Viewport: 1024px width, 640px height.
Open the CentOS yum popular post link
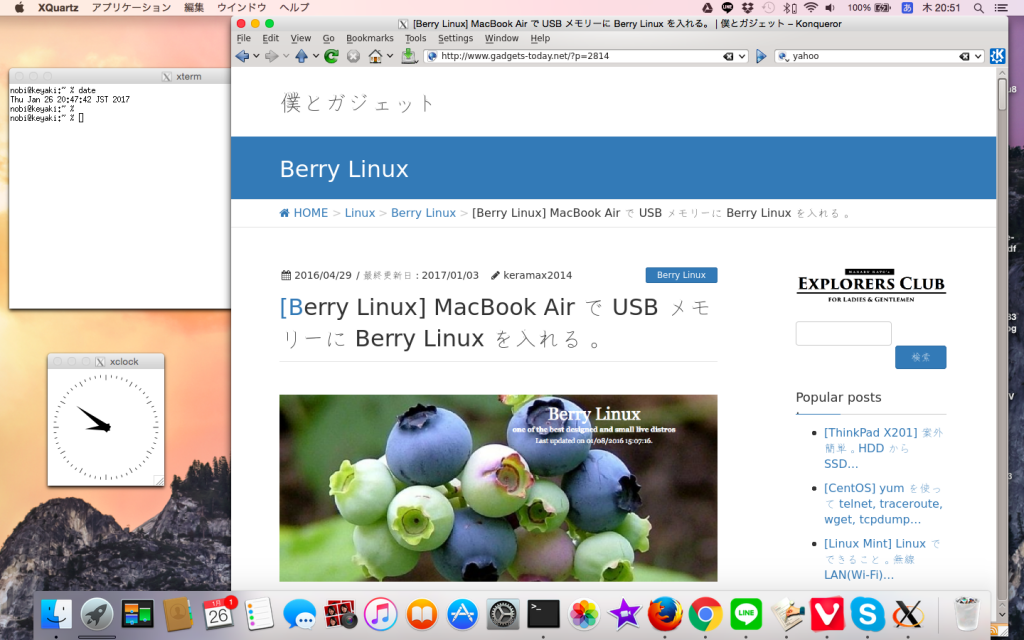883,504
